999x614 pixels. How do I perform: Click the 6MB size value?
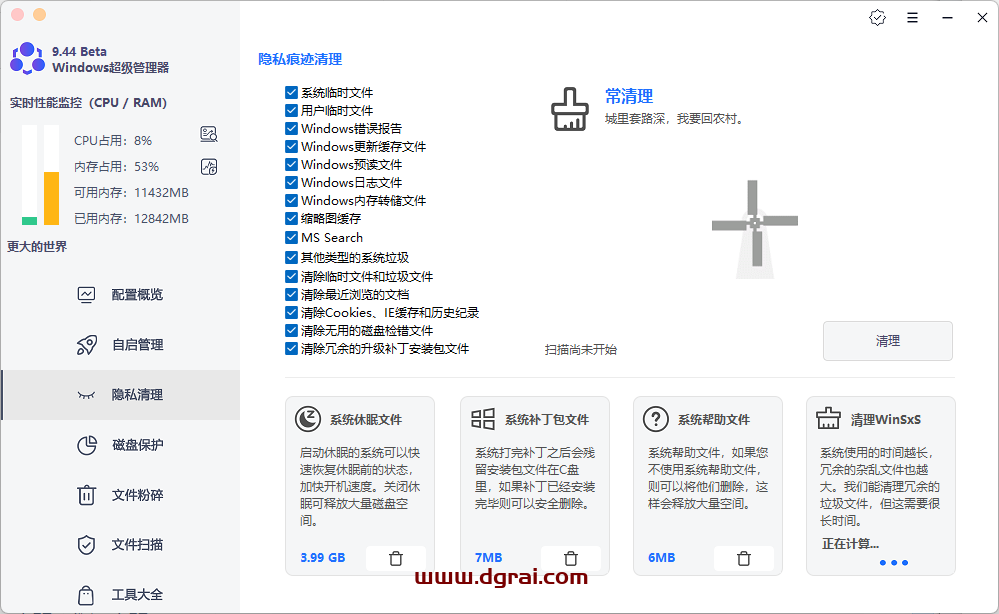click(661, 558)
